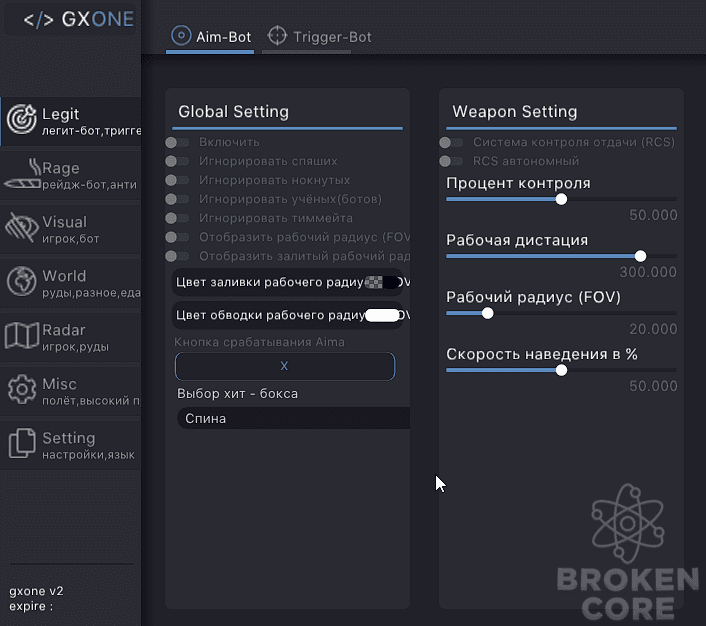
Task: Open Visual crossed-eye icon
Action: click(x=22, y=228)
